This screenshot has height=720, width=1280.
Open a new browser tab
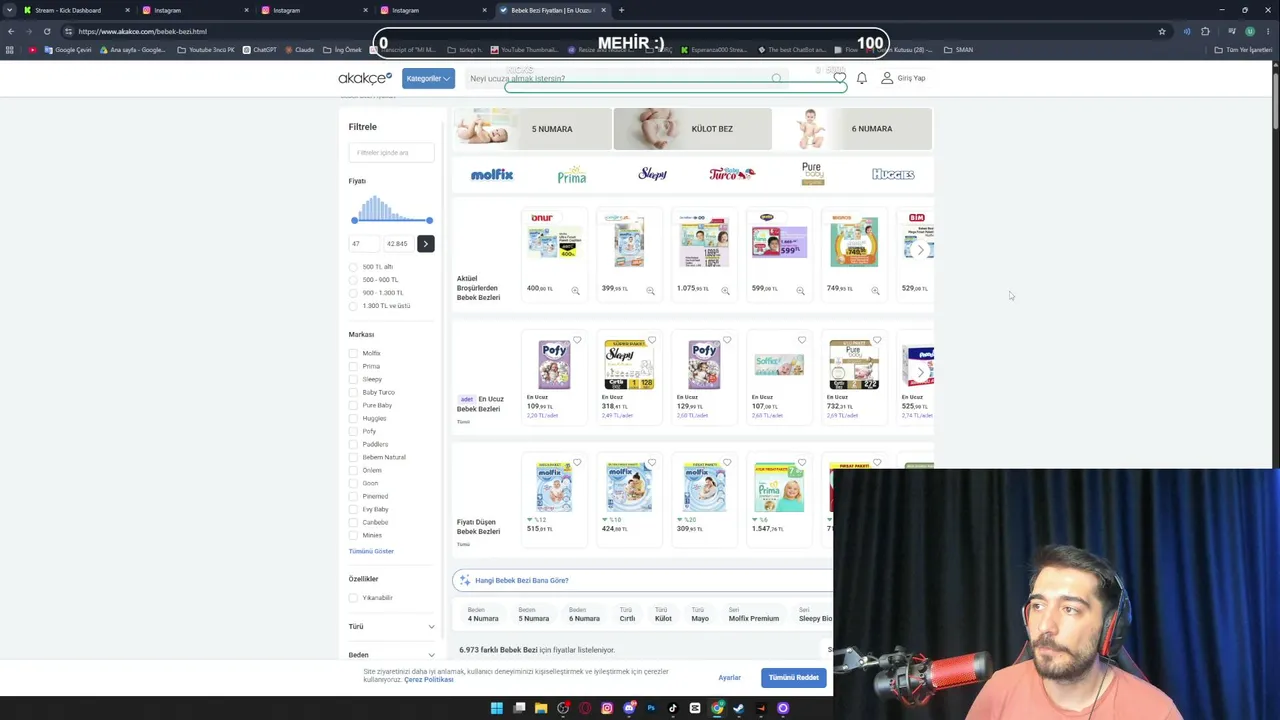coord(621,10)
